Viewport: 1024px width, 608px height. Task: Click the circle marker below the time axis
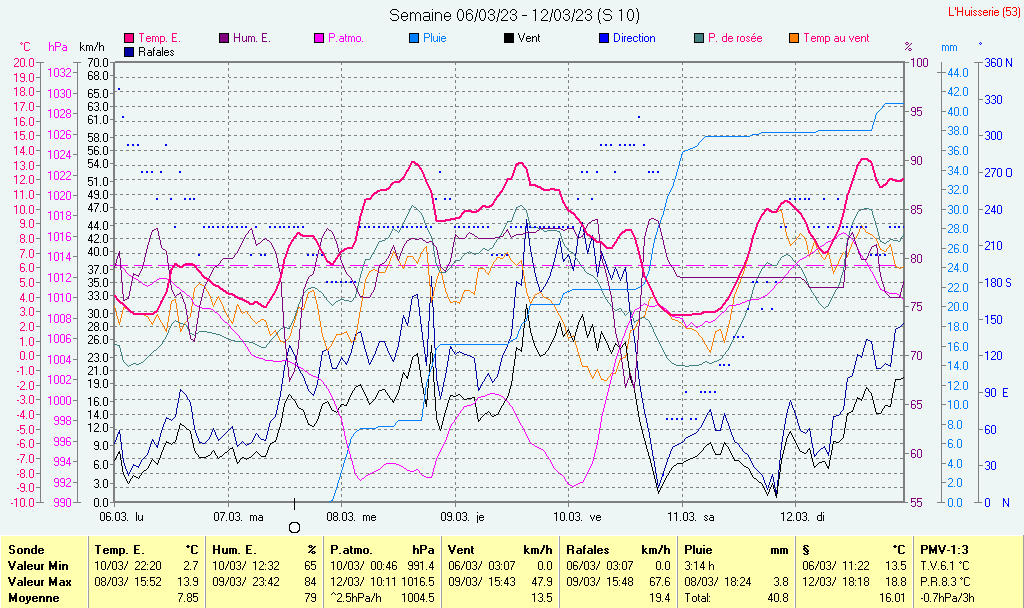click(x=295, y=527)
